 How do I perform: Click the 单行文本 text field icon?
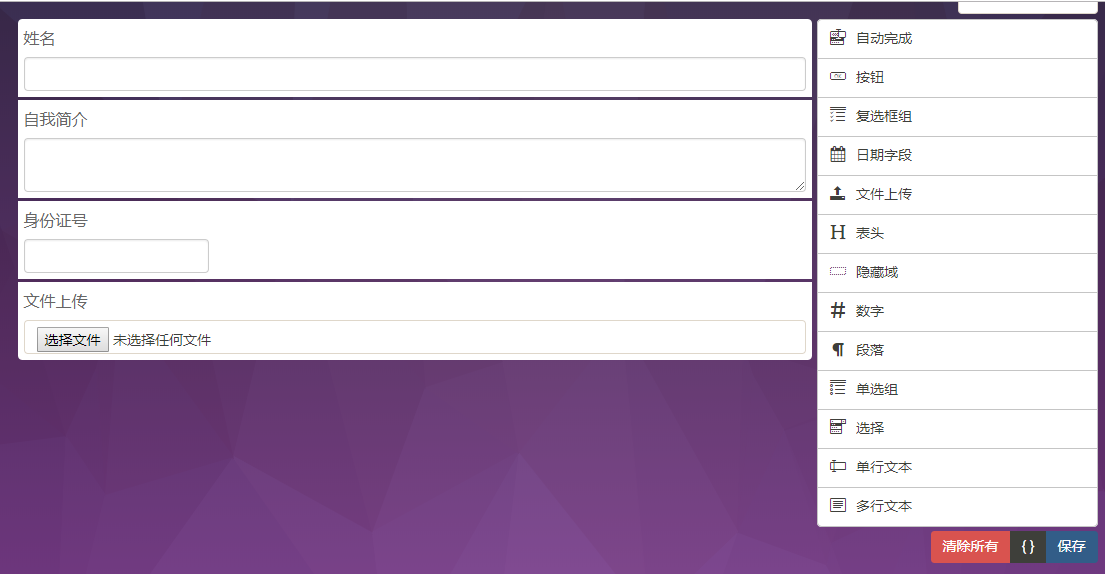(x=837, y=466)
